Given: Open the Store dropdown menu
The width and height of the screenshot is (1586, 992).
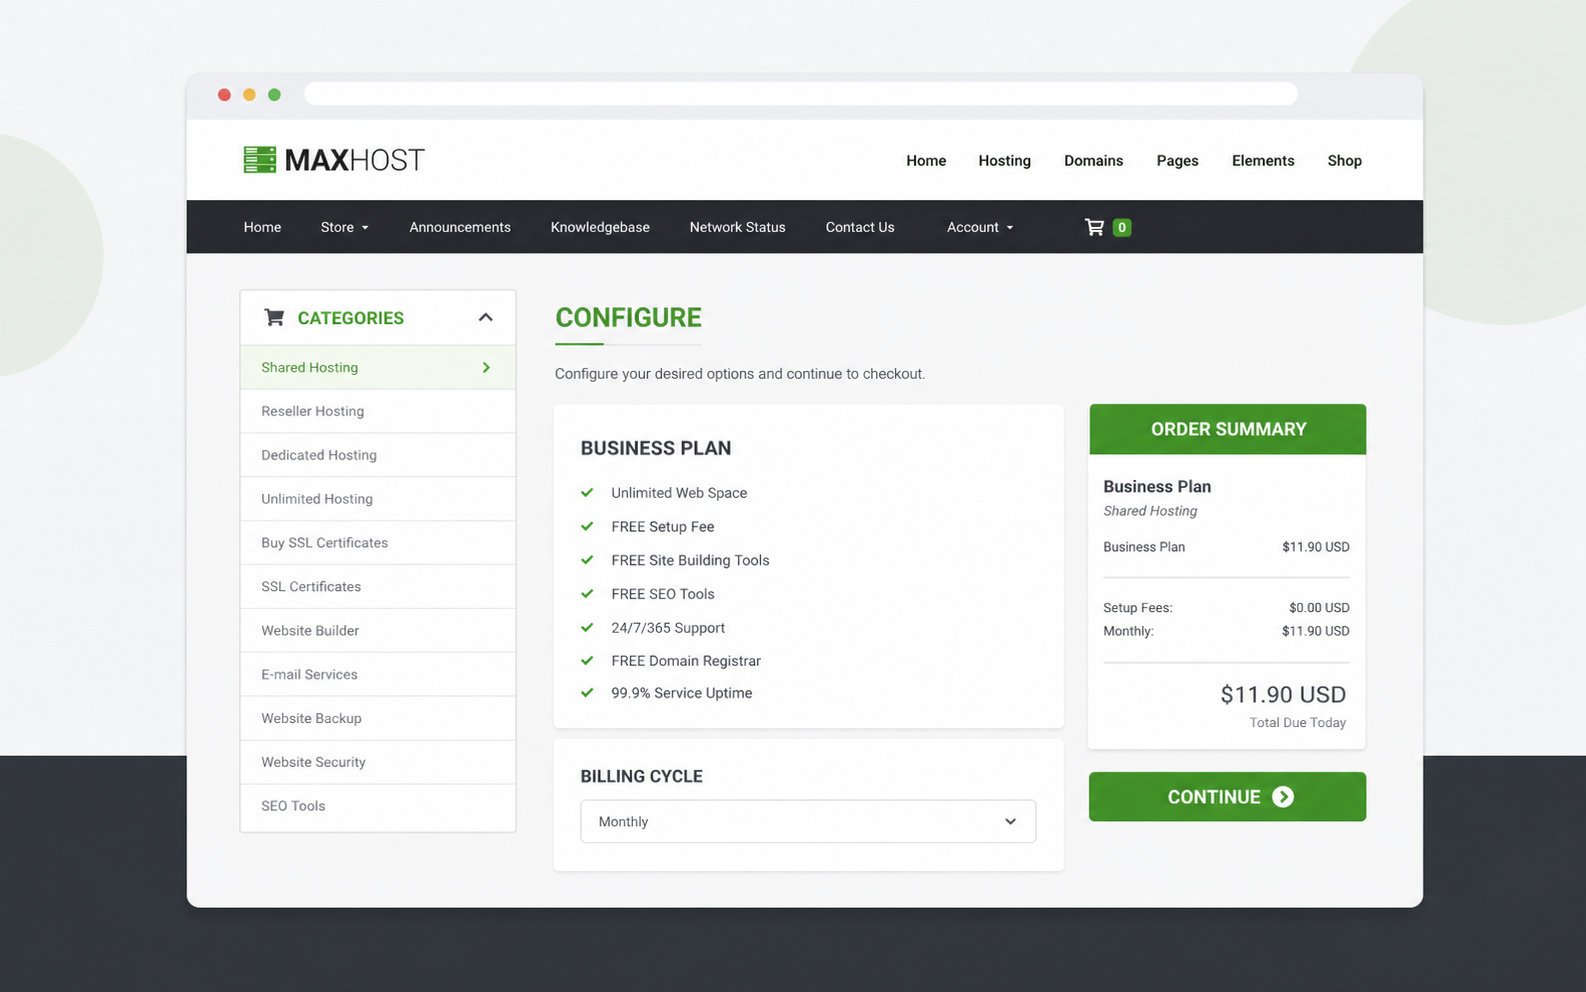Looking at the screenshot, I should [344, 227].
